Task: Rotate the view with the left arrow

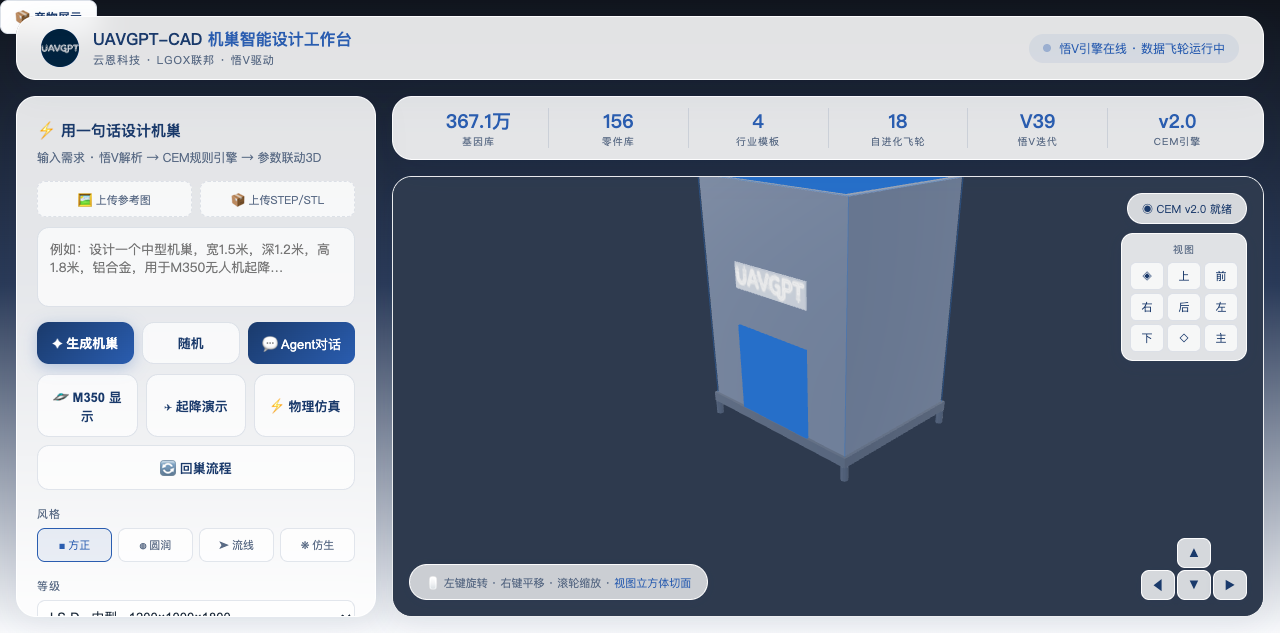Action: point(1158,585)
